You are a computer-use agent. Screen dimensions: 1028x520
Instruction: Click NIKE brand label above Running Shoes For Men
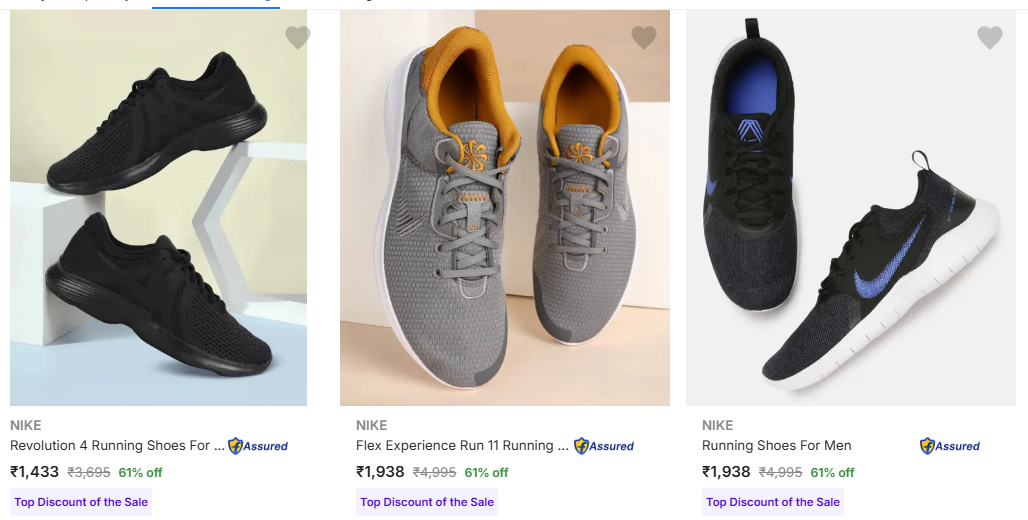718,425
